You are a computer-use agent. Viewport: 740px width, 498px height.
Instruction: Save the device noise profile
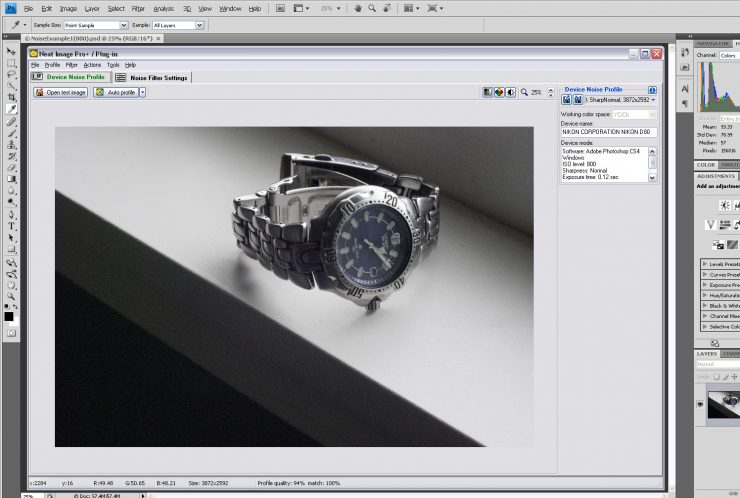tap(577, 100)
